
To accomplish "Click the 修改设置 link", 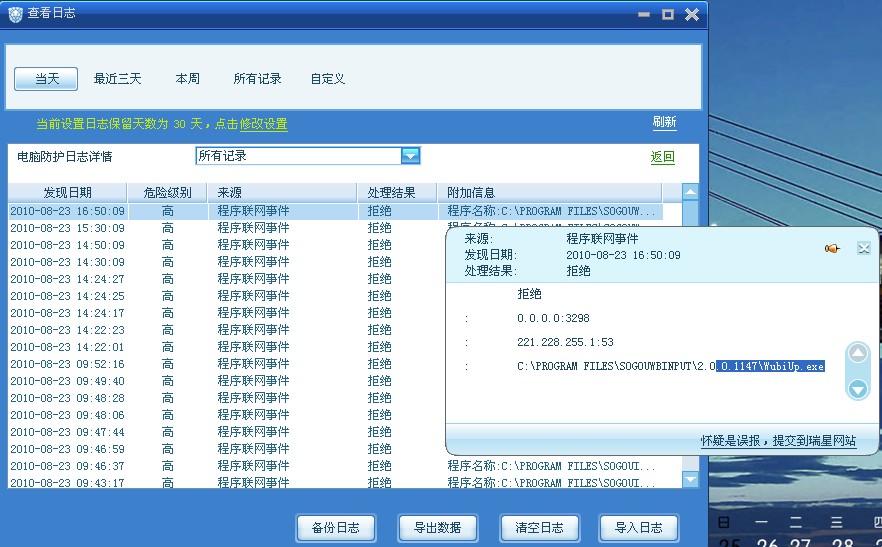I will (263, 124).
